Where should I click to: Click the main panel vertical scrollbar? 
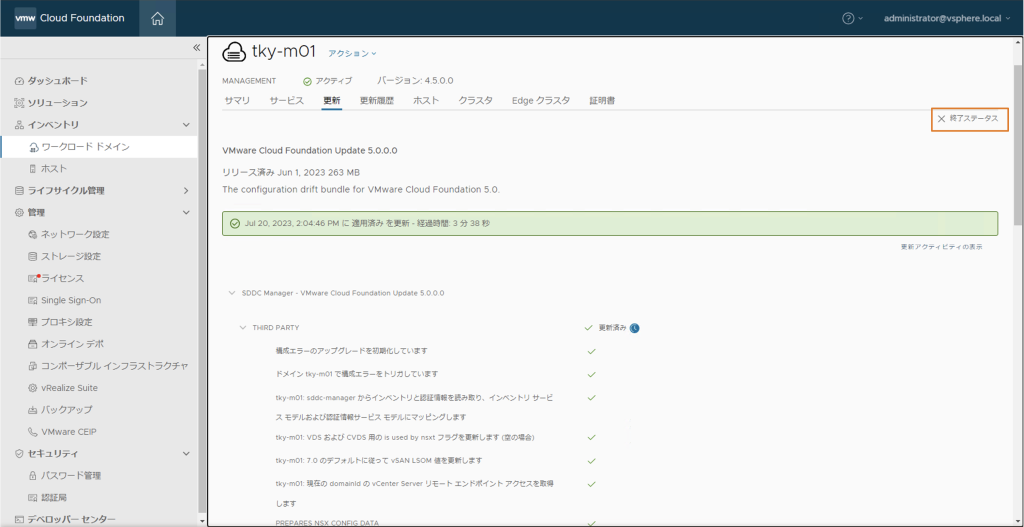(1018, 145)
